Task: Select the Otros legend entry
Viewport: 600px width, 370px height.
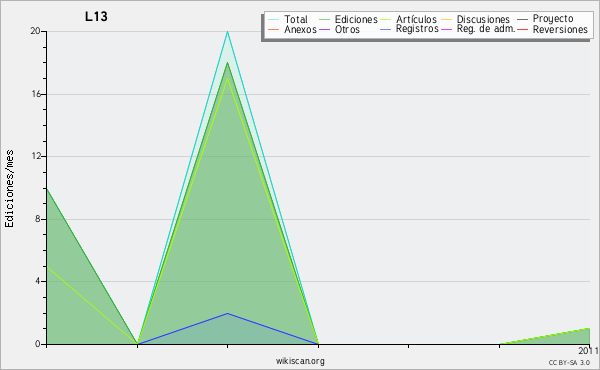Action: (347, 29)
